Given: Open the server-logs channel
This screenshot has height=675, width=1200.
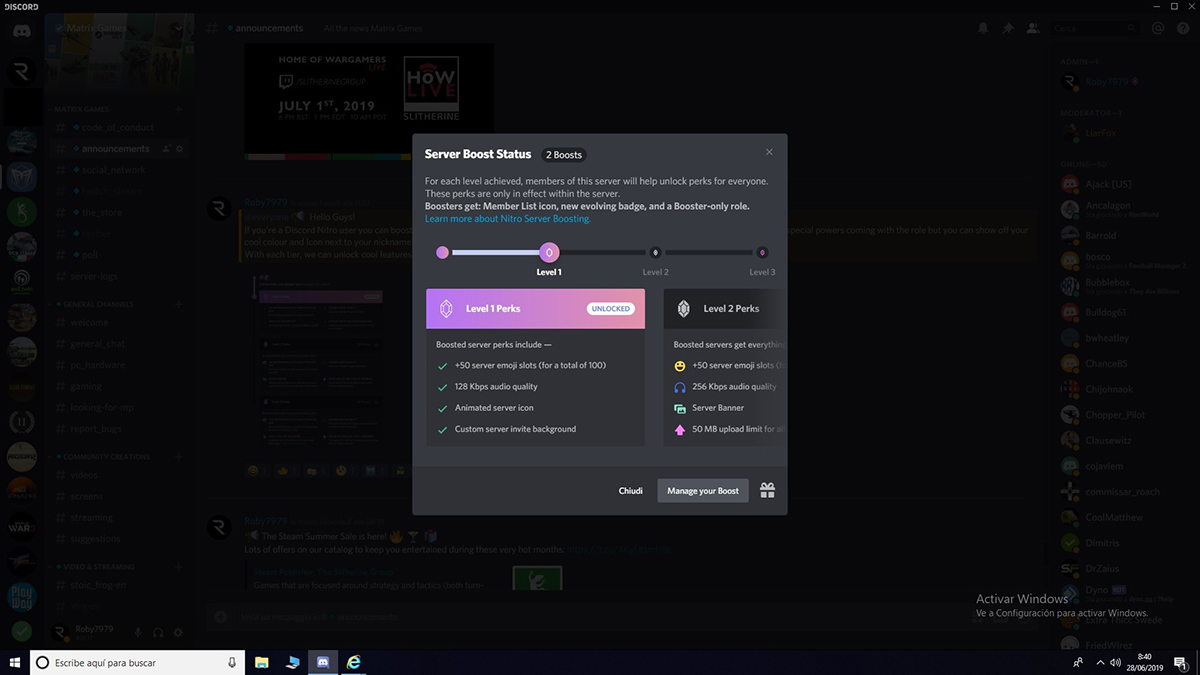Looking at the screenshot, I should pos(118,276).
